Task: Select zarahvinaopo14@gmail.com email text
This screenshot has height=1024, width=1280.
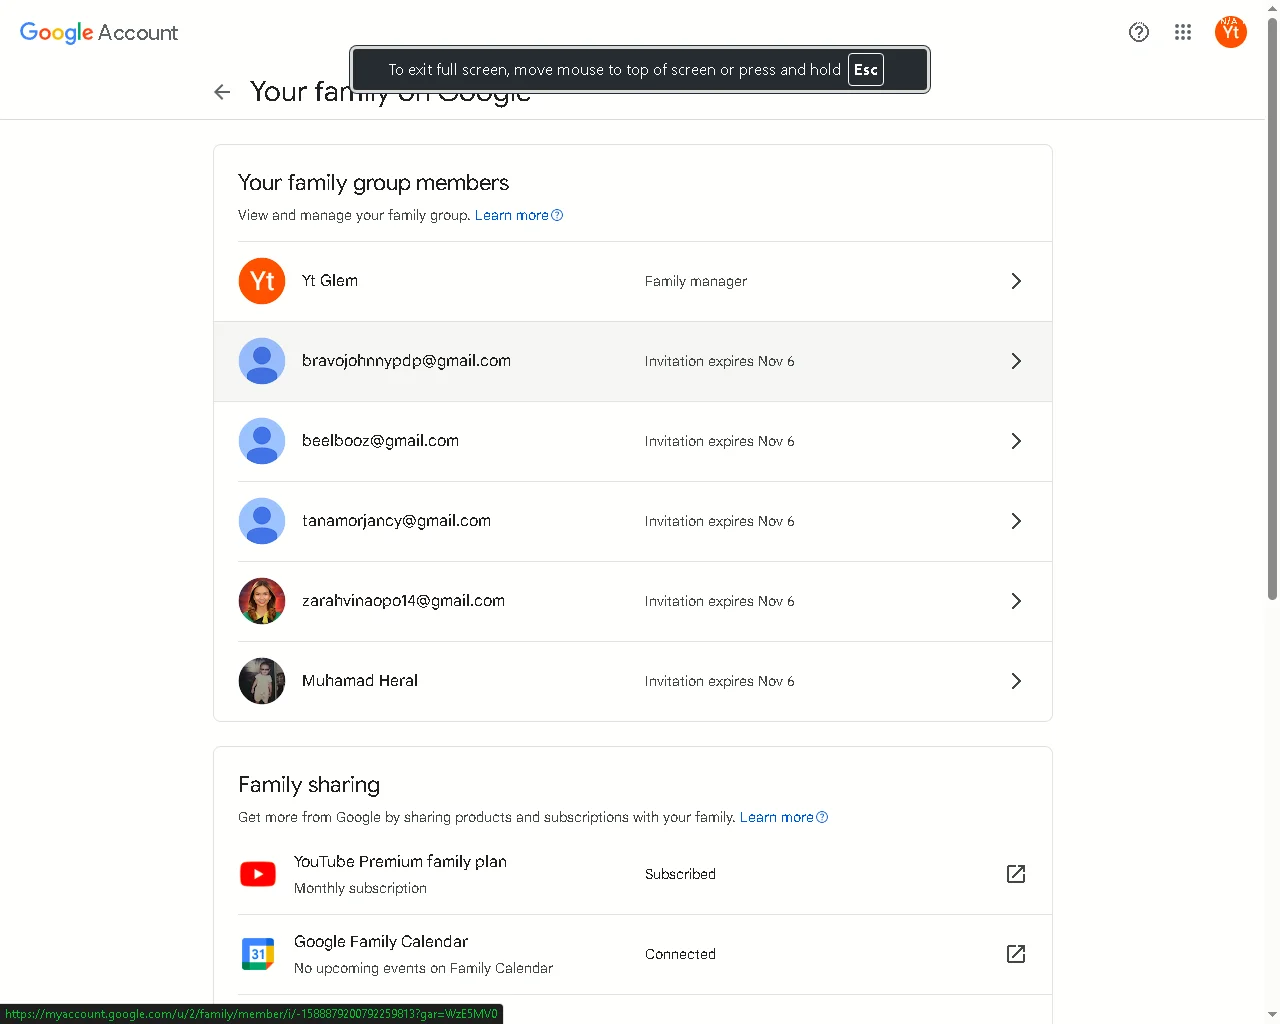Action: click(403, 601)
